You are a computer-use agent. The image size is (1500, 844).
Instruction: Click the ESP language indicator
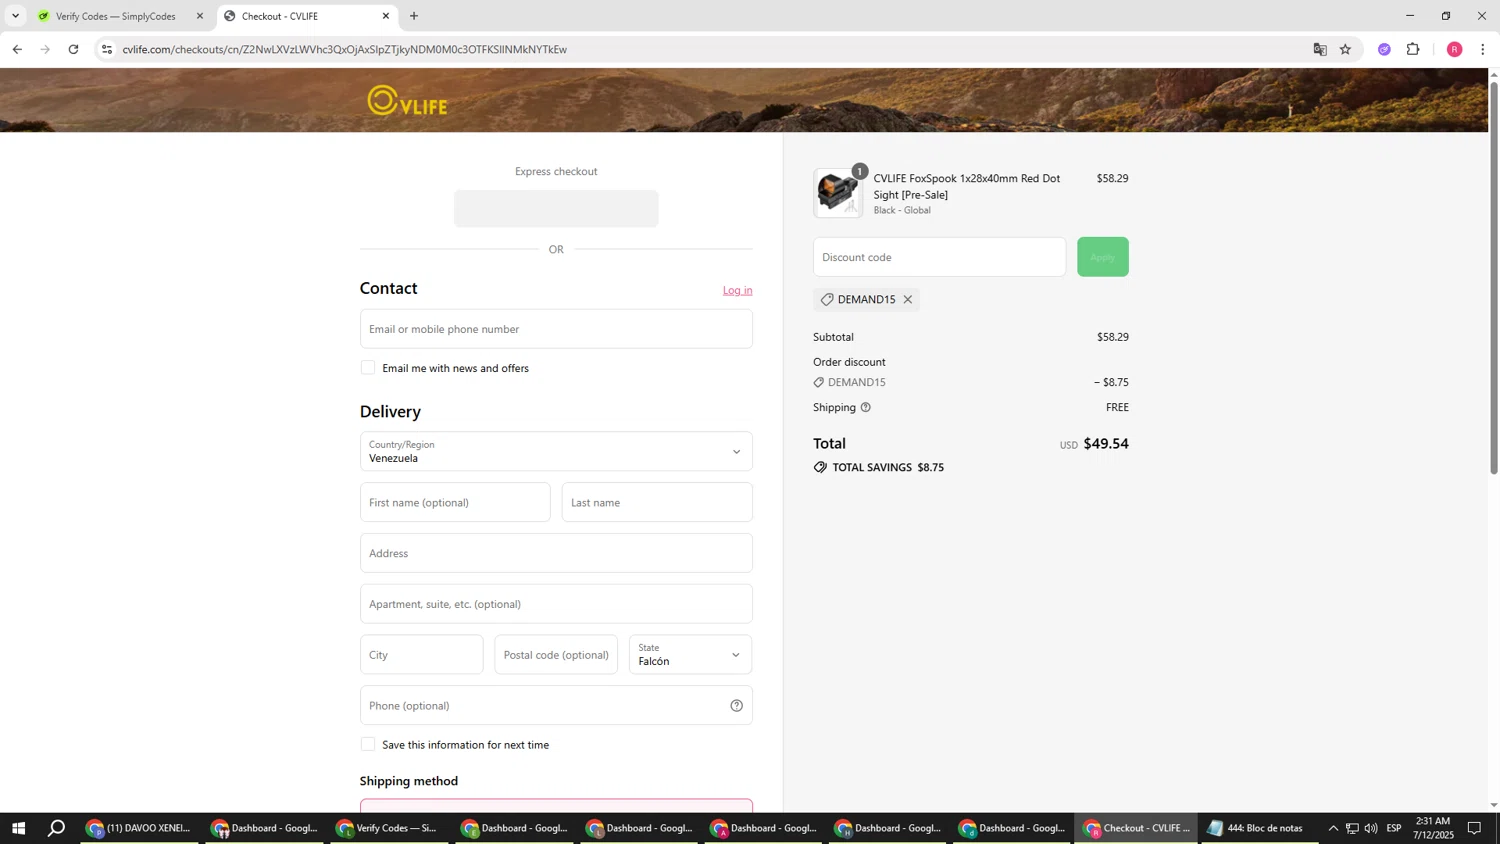(1394, 828)
